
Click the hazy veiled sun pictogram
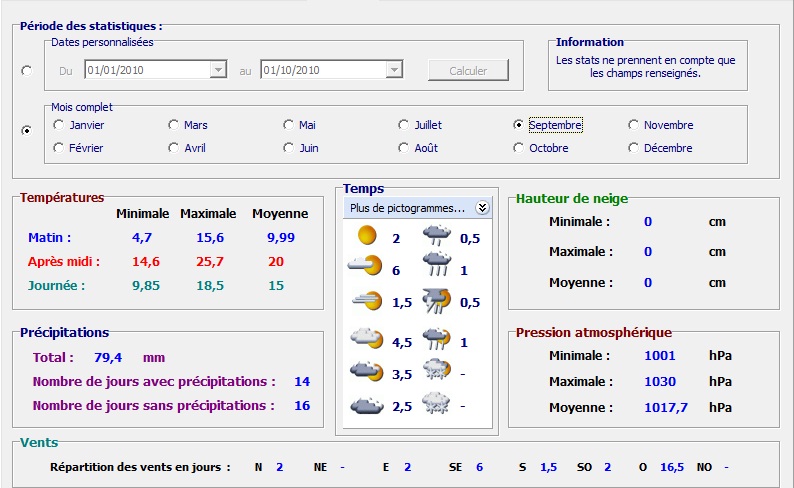pyautogui.click(x=367, y=300)
